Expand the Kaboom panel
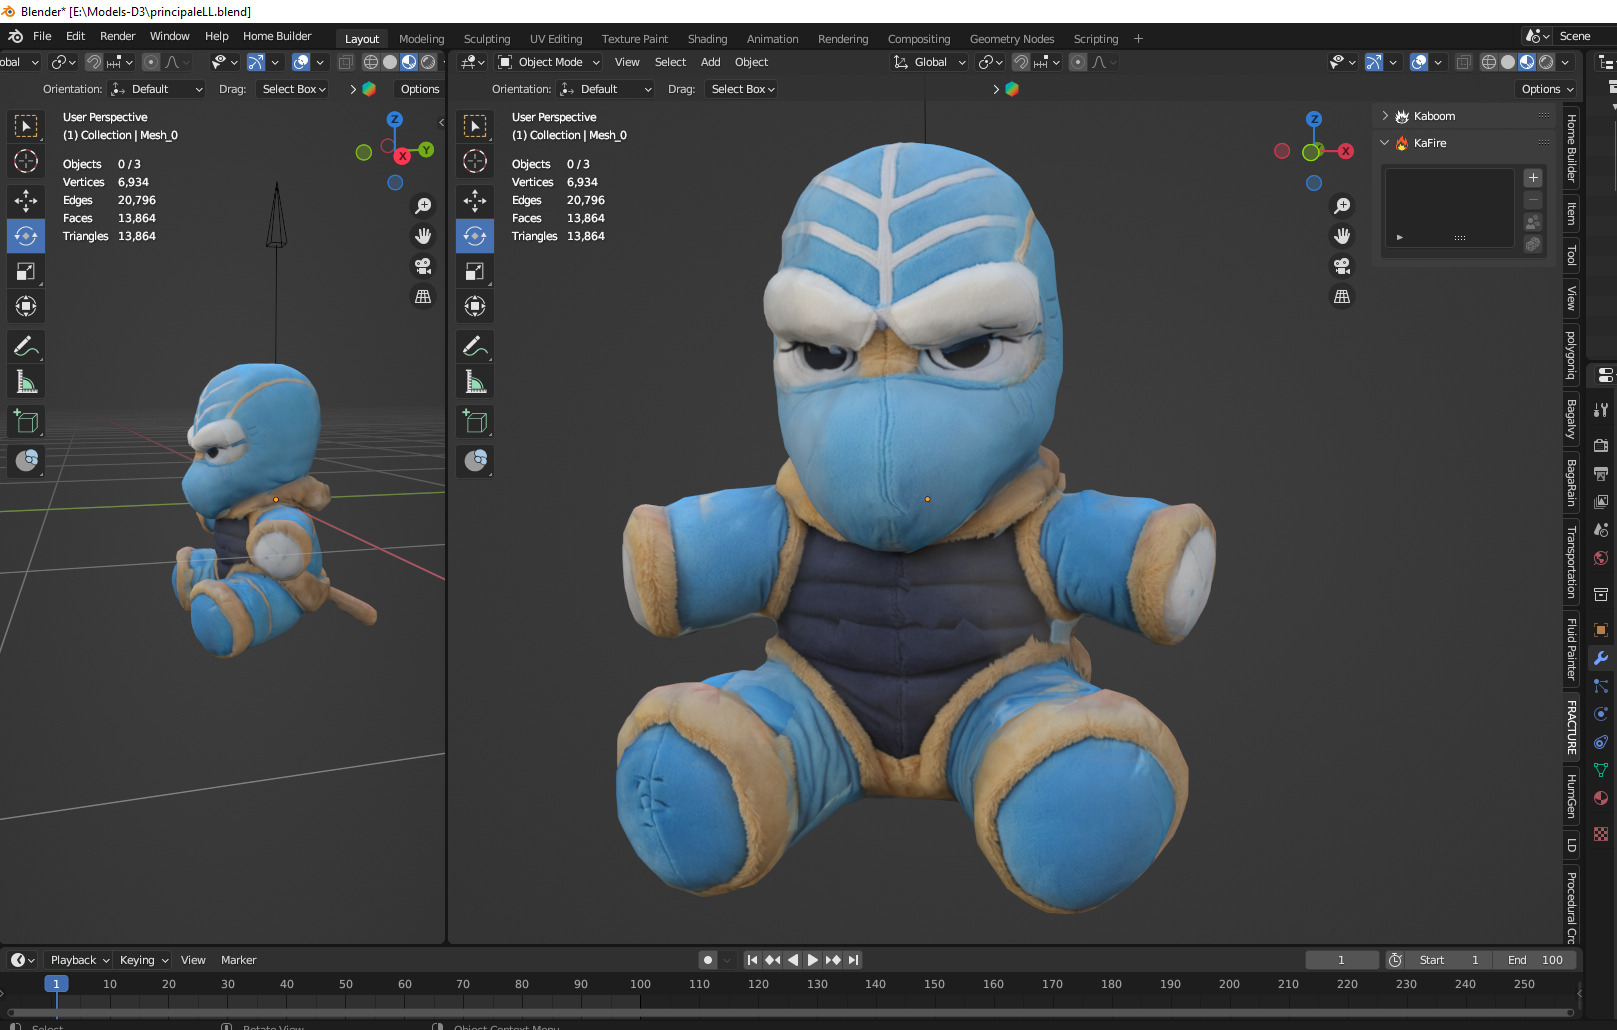This screenshot has width=1617, height=1030. (1385, 116)
